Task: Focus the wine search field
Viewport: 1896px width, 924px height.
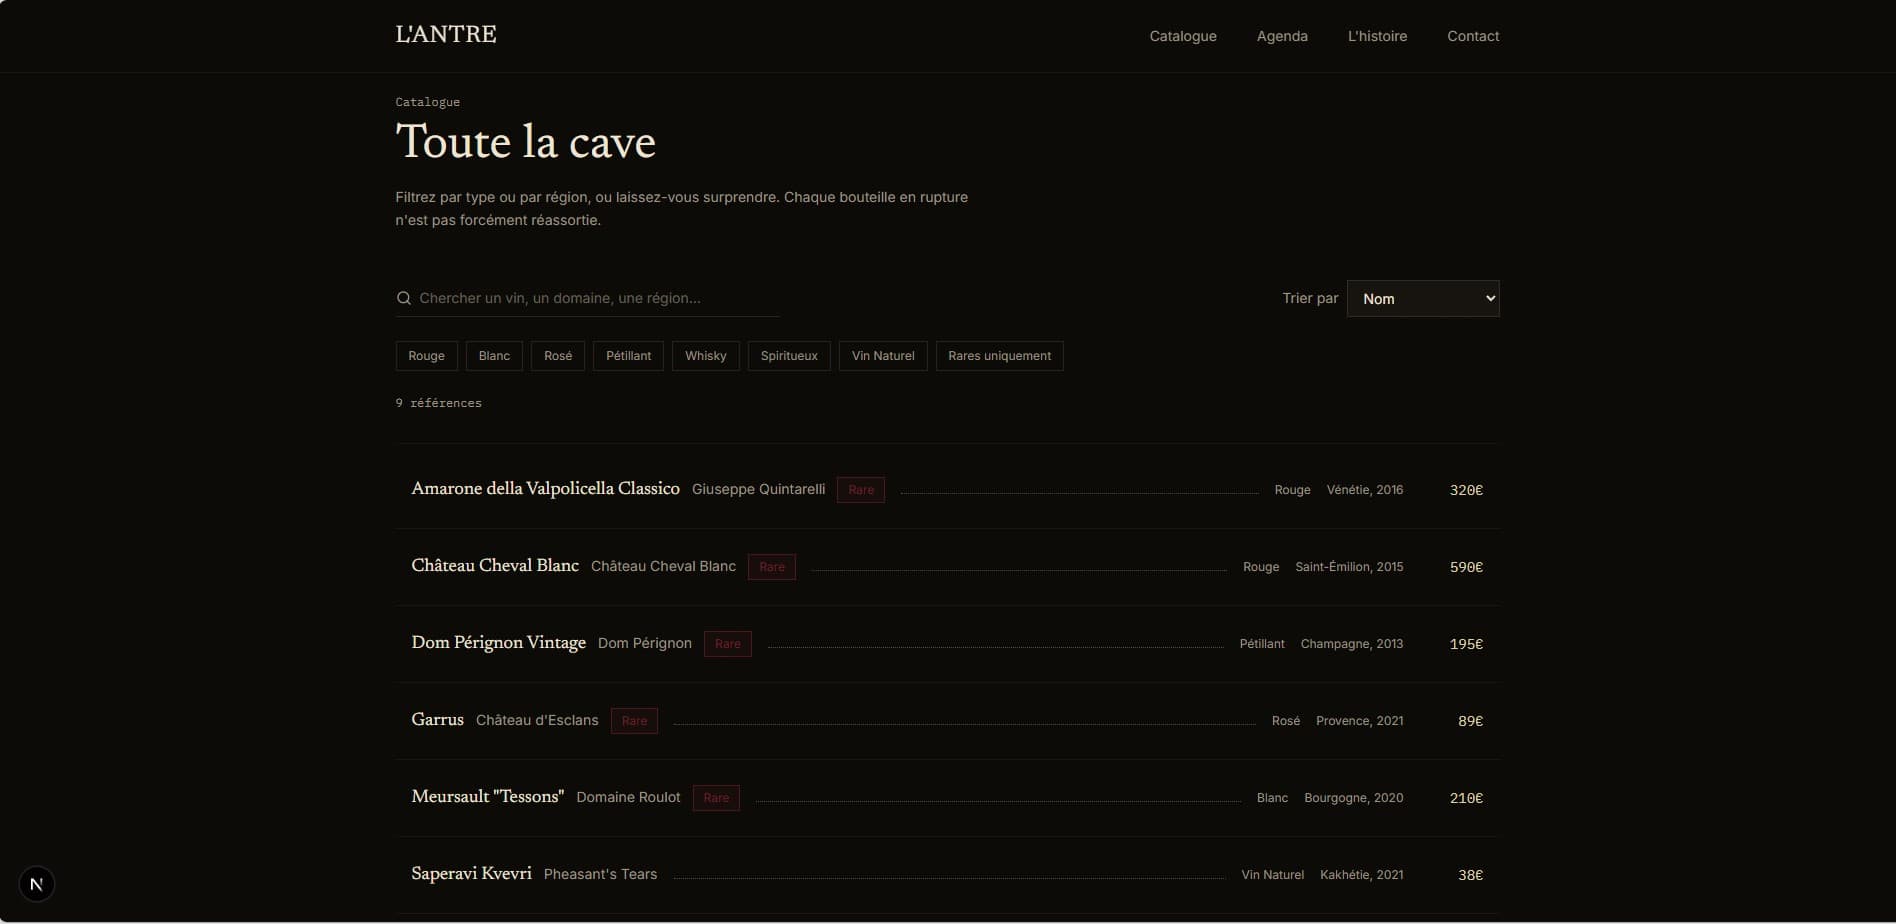Action: click(587, 298)
